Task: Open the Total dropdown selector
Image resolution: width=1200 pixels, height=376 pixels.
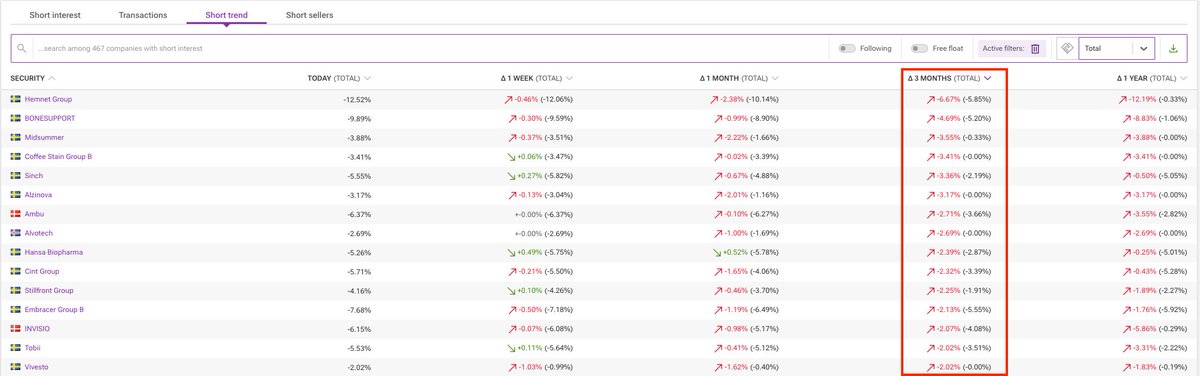Action: coord(1116,48)
